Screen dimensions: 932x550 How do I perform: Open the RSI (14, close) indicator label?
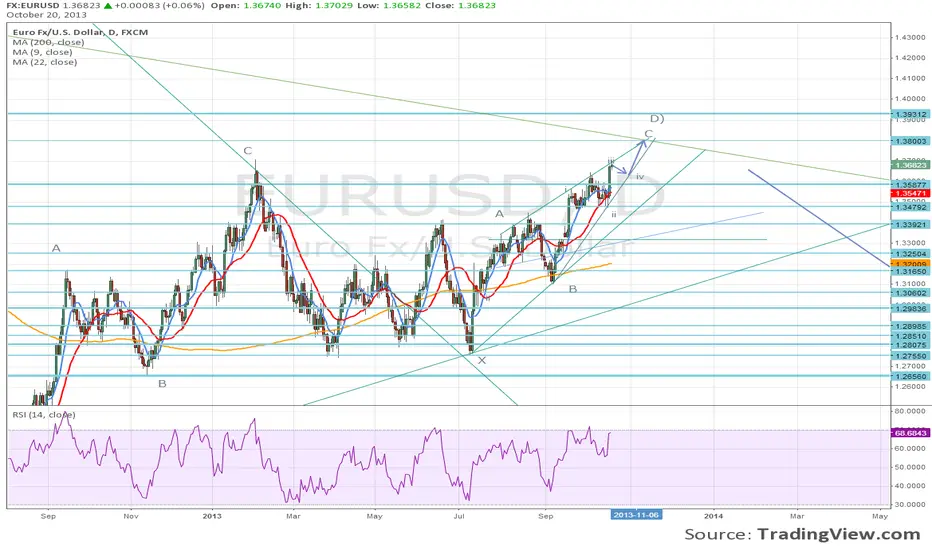point(44,414)
